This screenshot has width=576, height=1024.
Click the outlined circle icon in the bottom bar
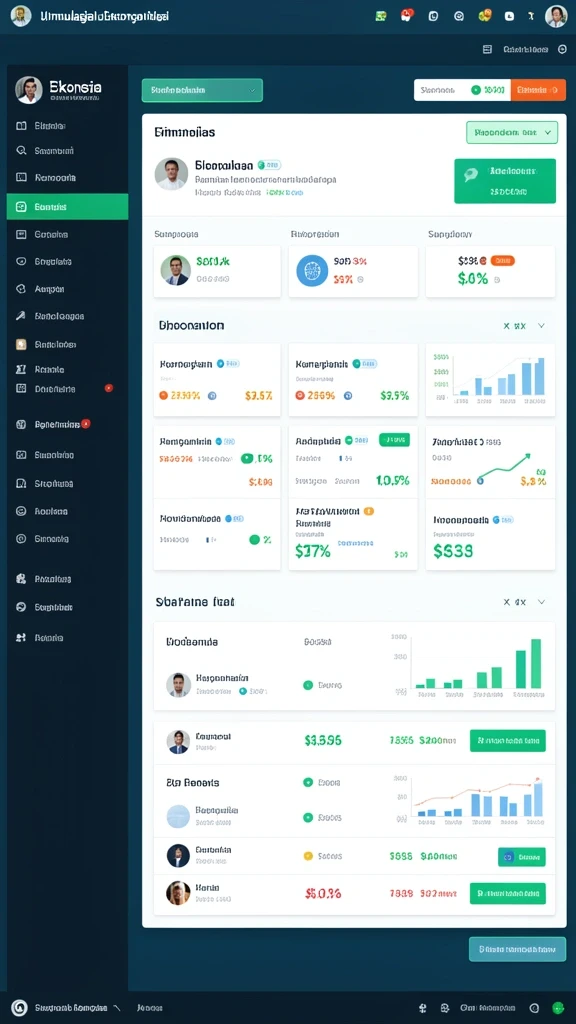click(534, 1008)
